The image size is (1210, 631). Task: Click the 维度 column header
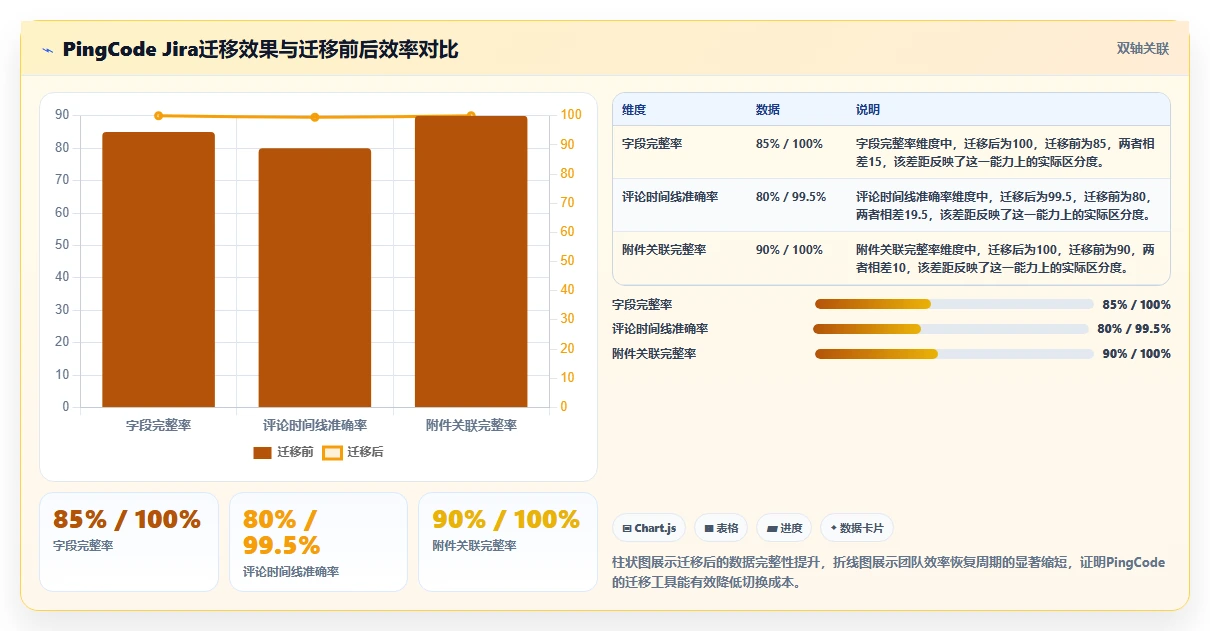(x=634, y=110)
